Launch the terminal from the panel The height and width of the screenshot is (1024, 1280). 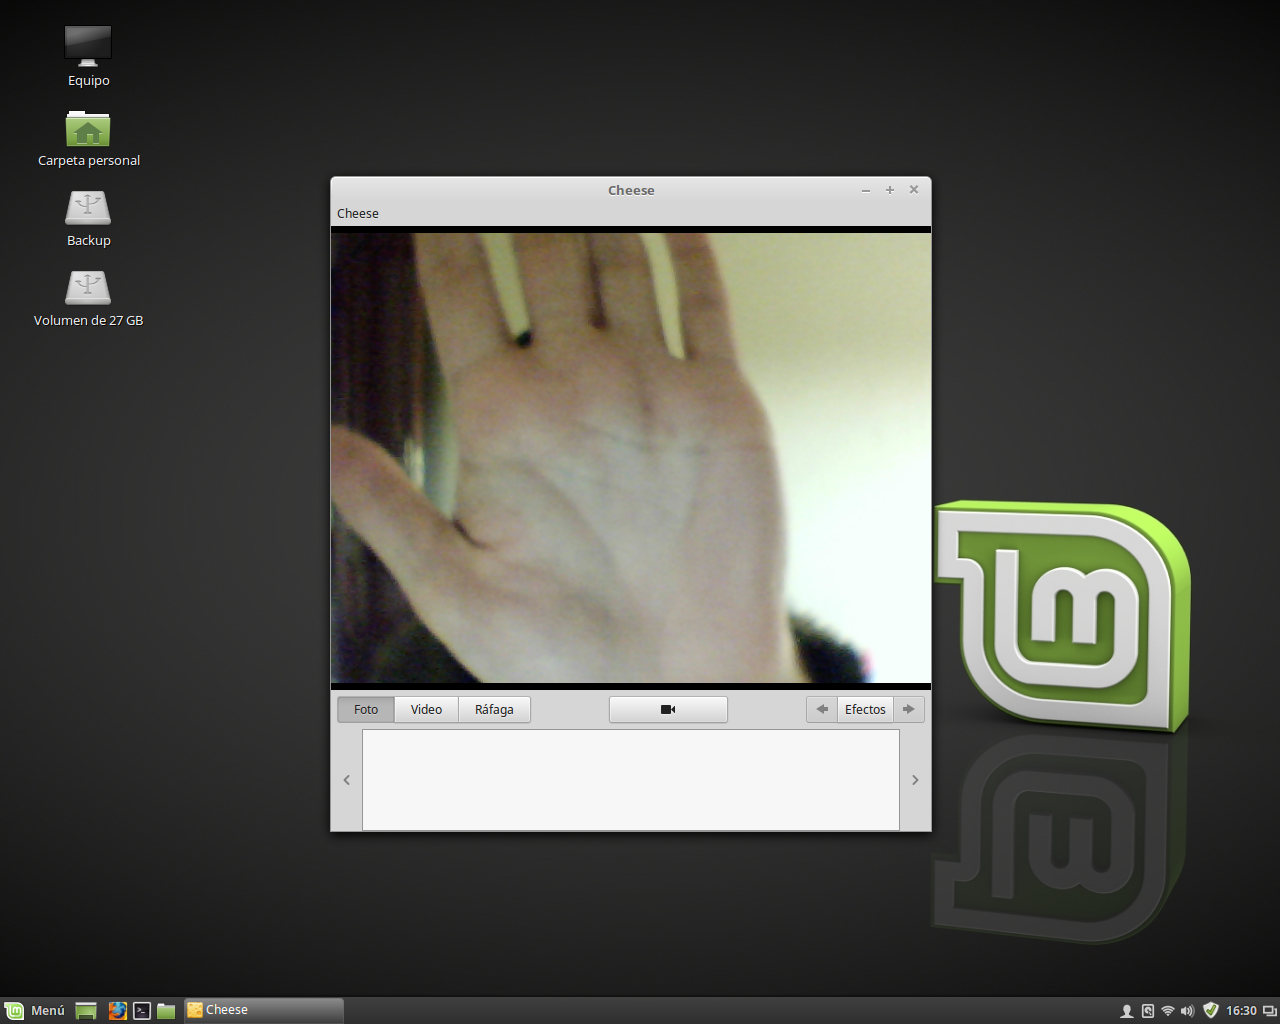[142, 1011]
